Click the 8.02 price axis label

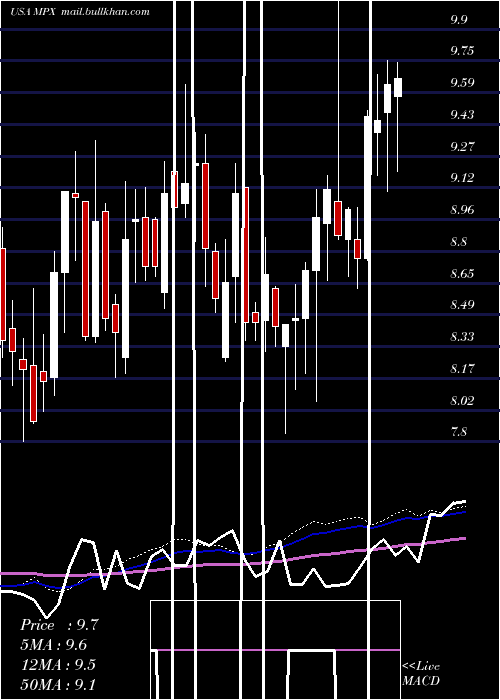coord(462,400)
